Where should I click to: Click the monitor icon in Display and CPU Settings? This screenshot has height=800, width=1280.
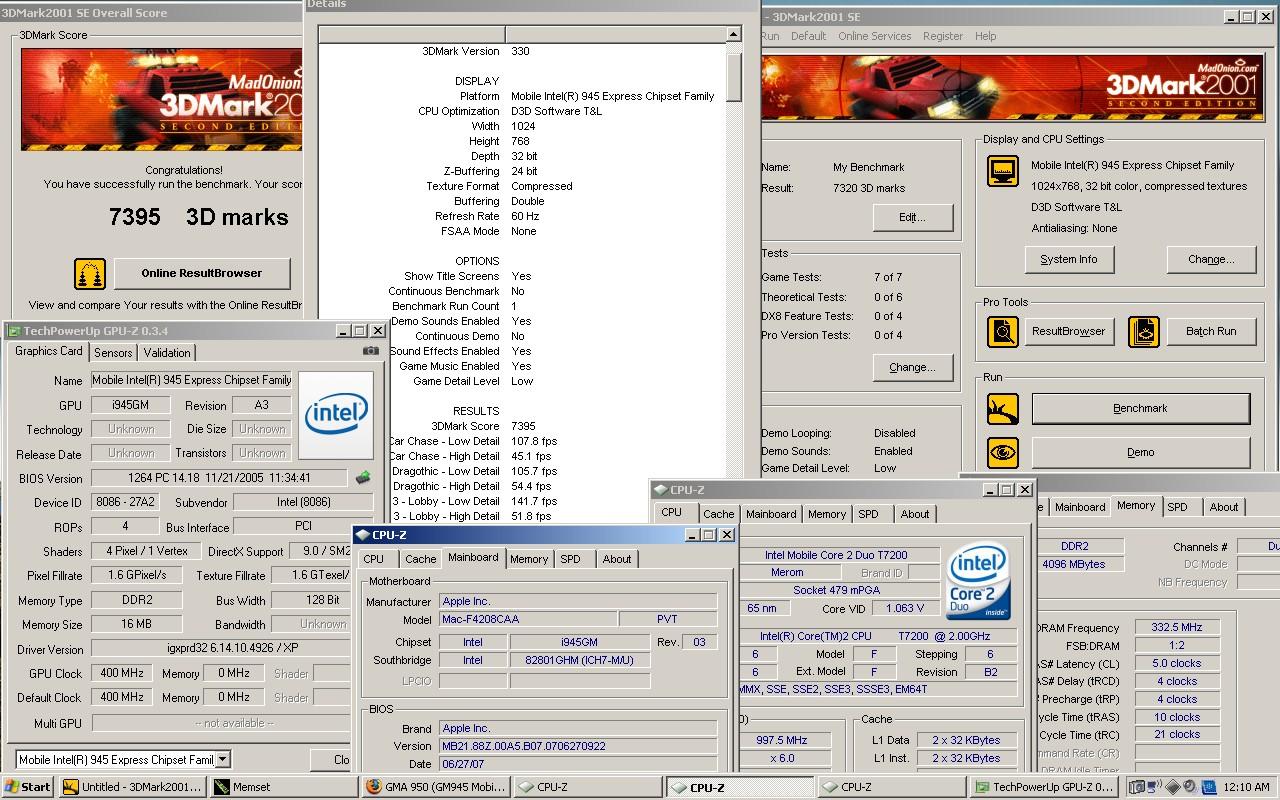coord(1003,171)
